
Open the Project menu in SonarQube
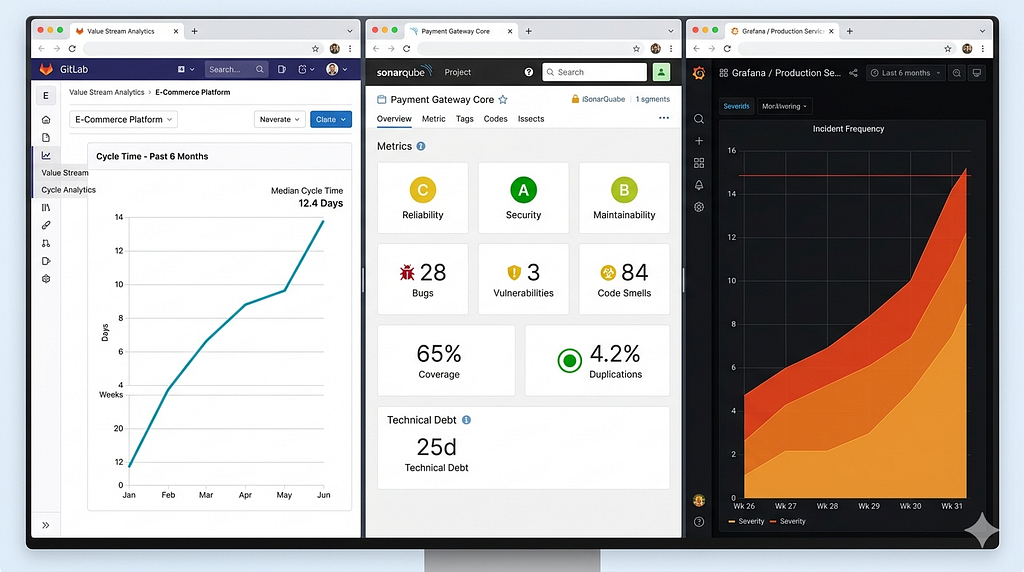click(x=458, y=72)
